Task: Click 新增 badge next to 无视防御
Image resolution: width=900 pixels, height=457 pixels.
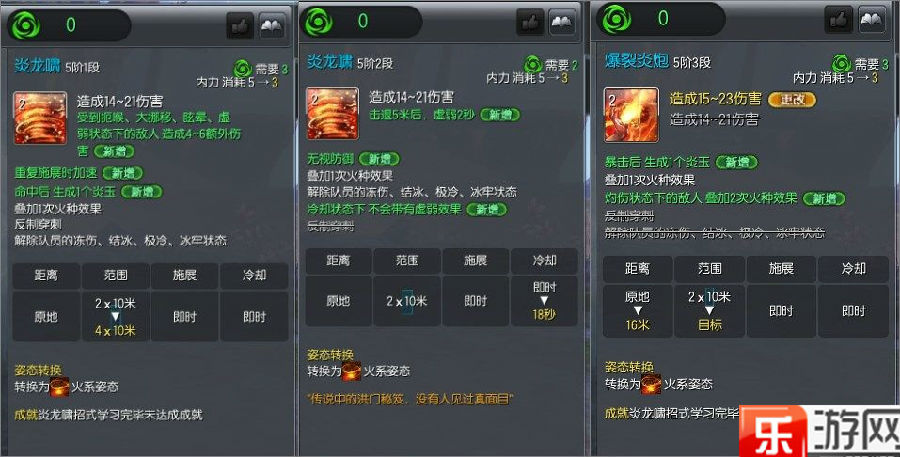Action: click(379, 158)
